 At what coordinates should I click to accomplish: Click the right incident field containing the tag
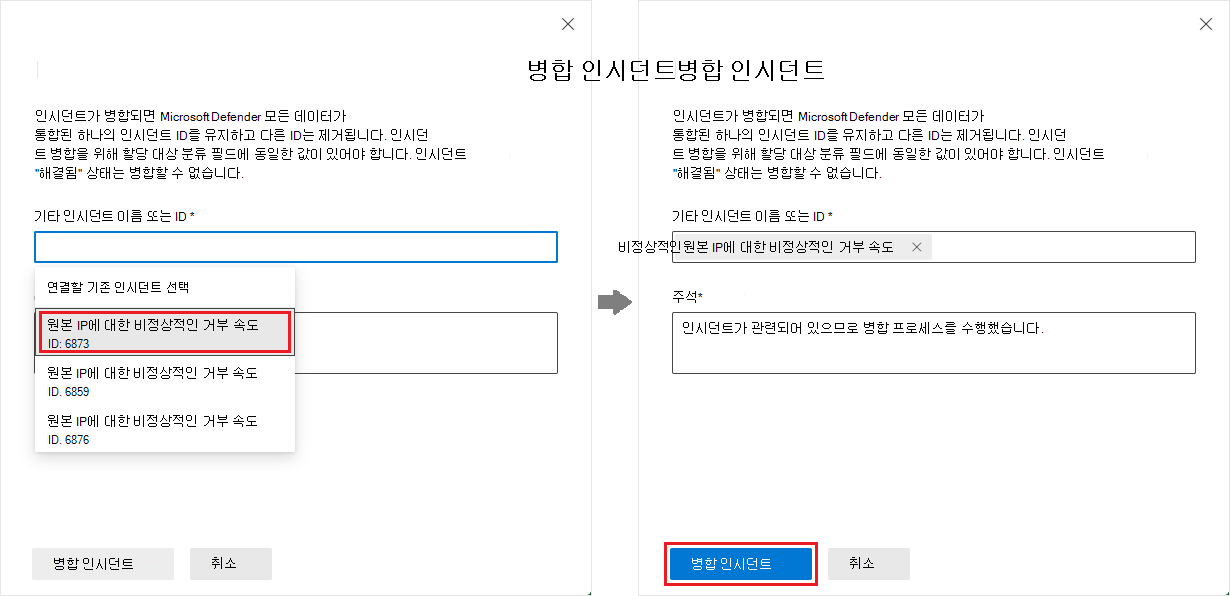point(1060,247)
